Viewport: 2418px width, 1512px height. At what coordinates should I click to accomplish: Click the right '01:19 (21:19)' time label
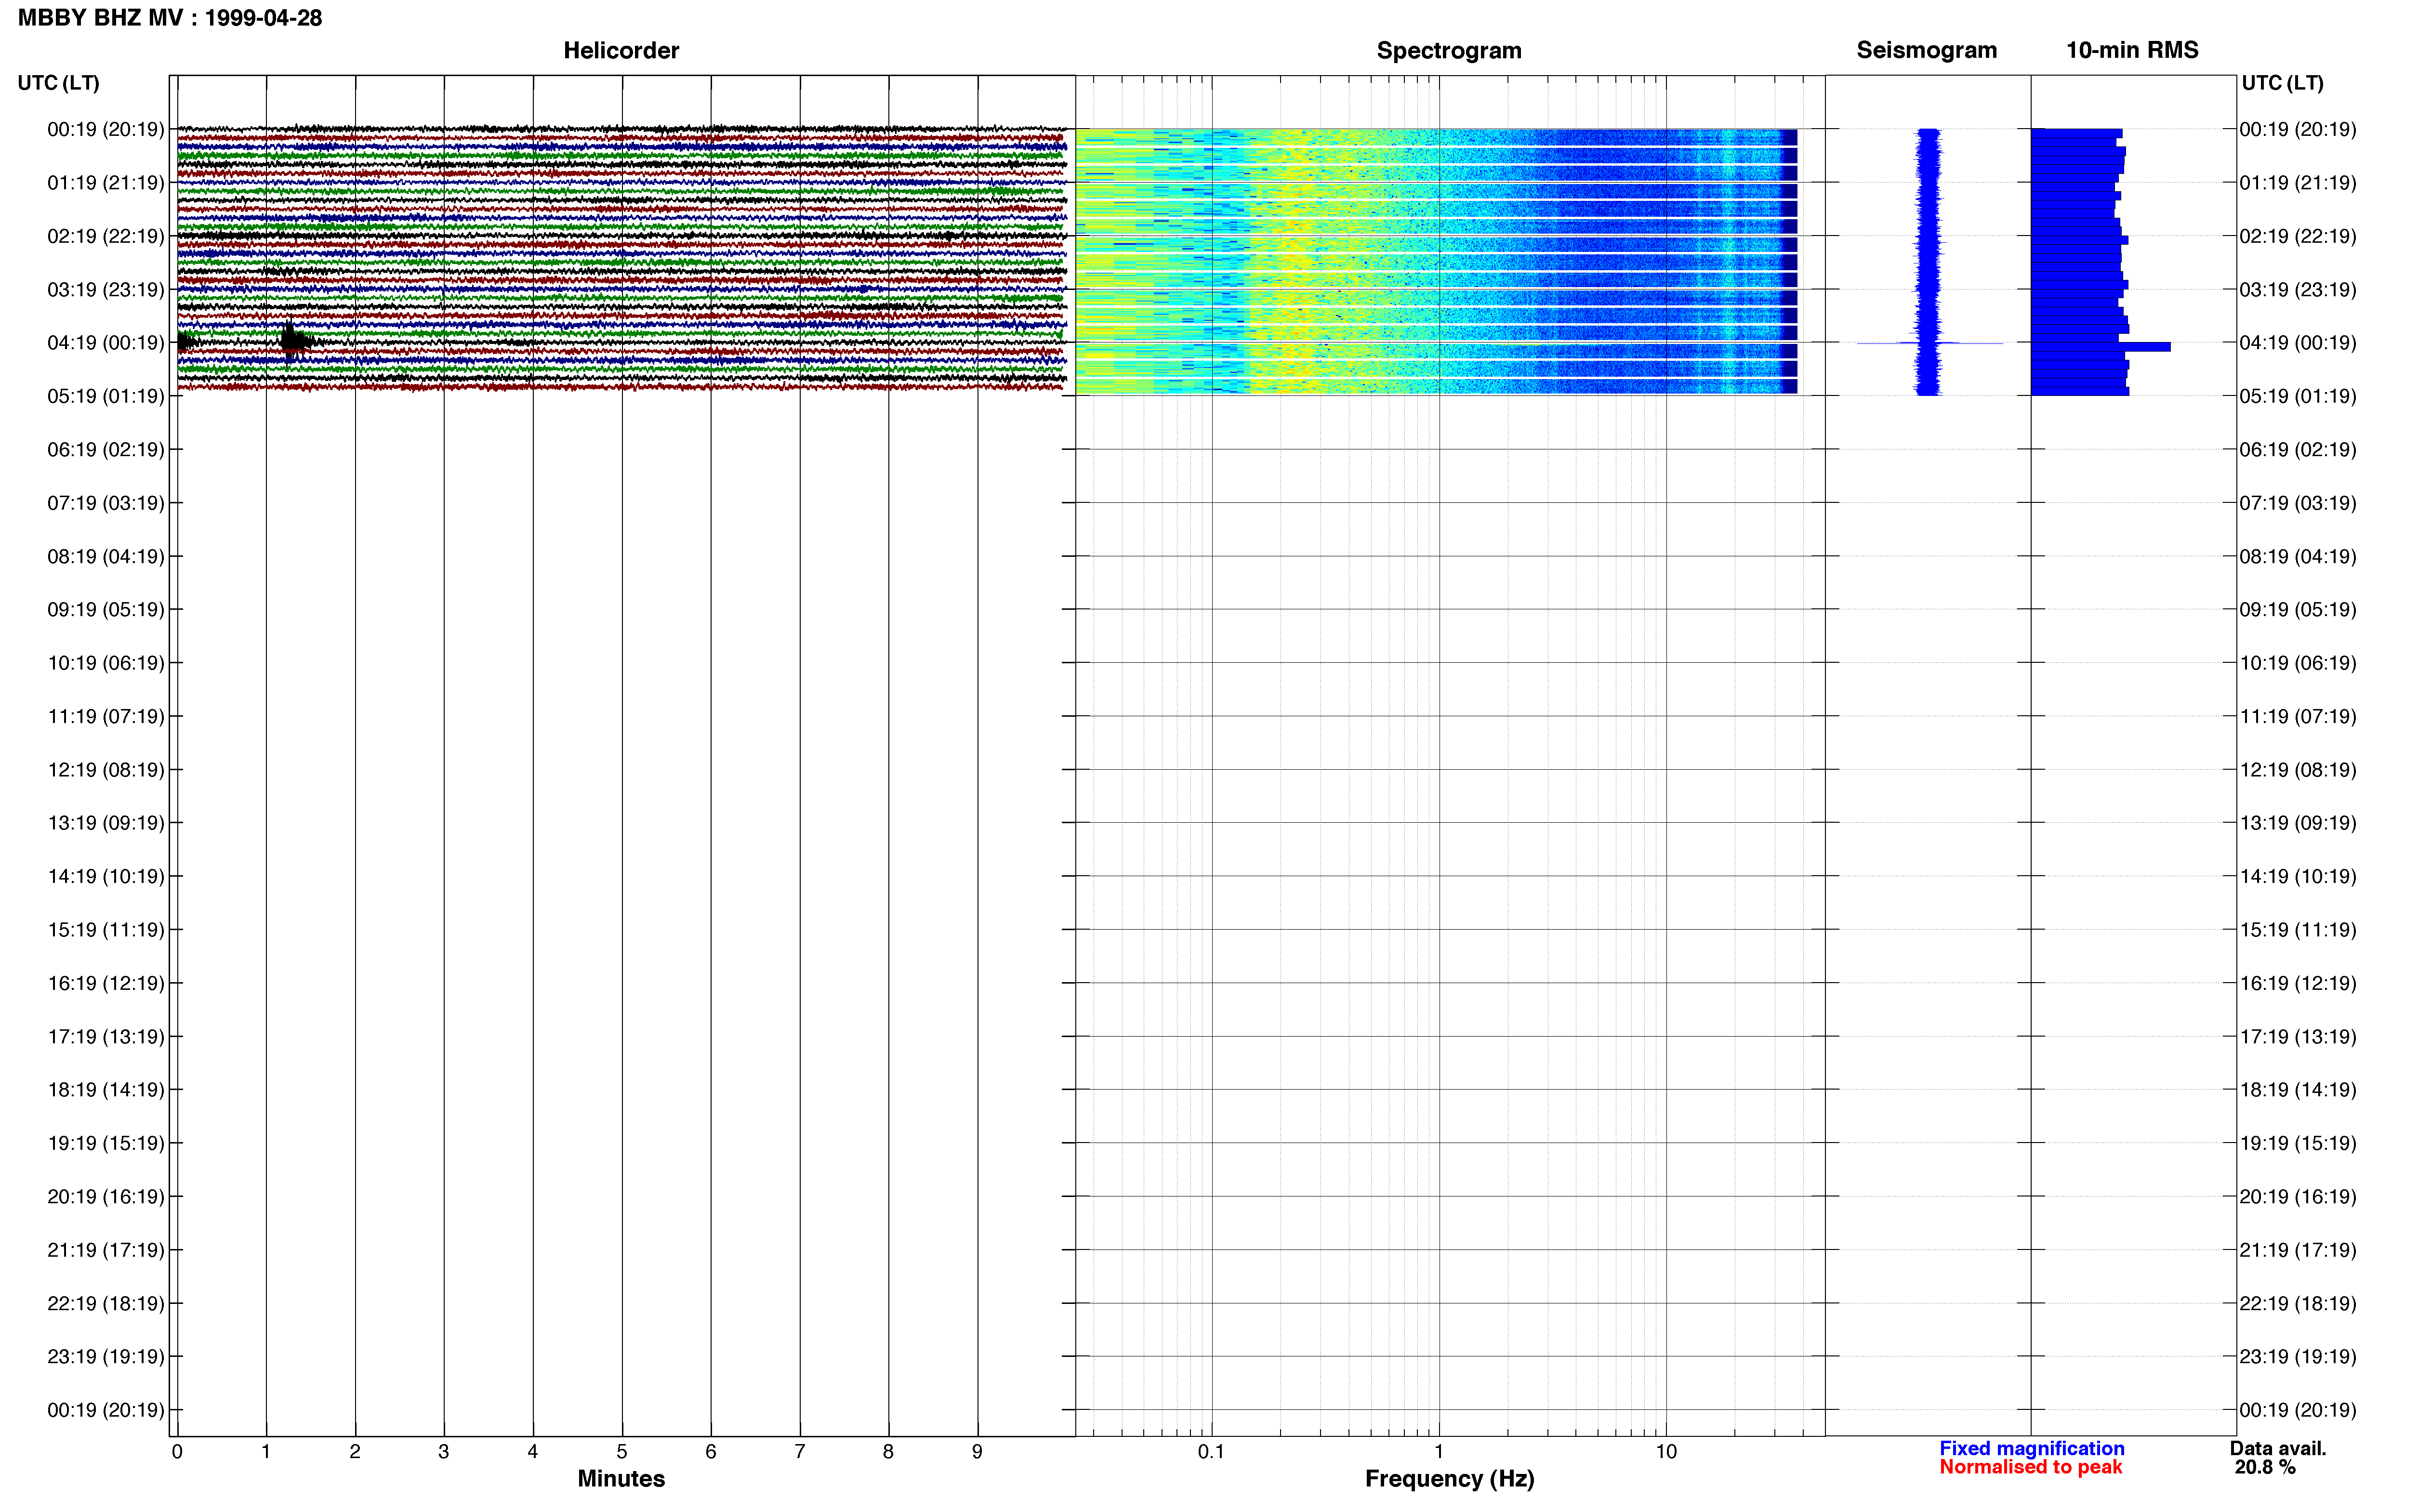[x=2298, y=183]
